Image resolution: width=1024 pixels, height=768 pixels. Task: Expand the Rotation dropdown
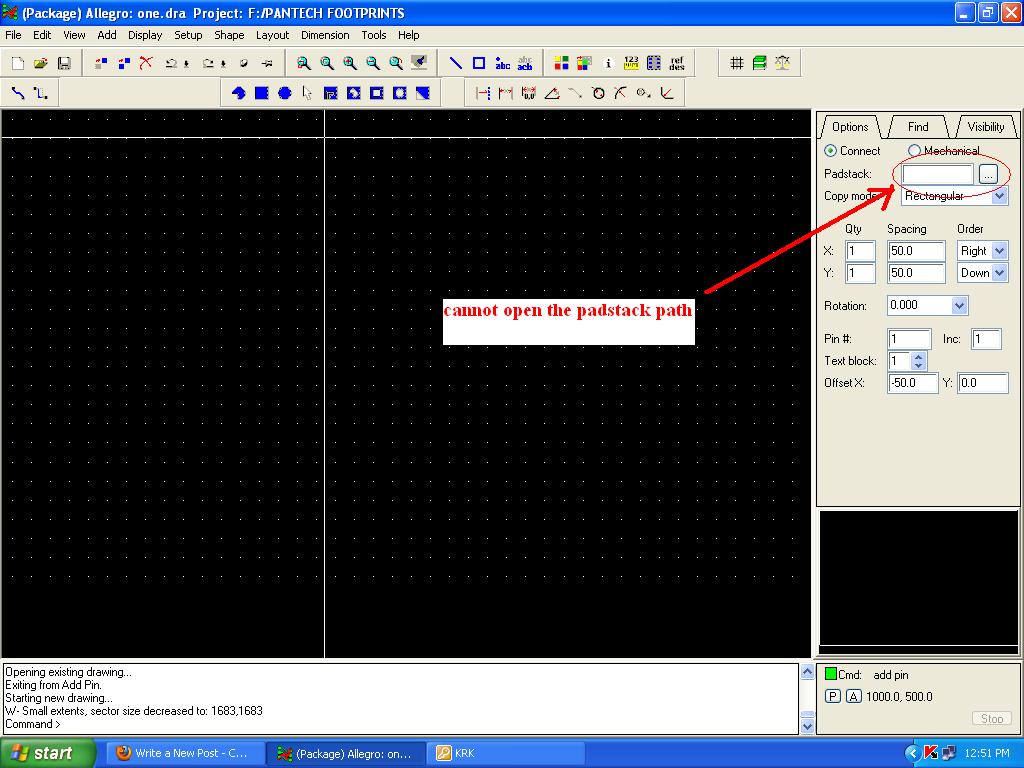pyautogui.click(x=960, y=306)
